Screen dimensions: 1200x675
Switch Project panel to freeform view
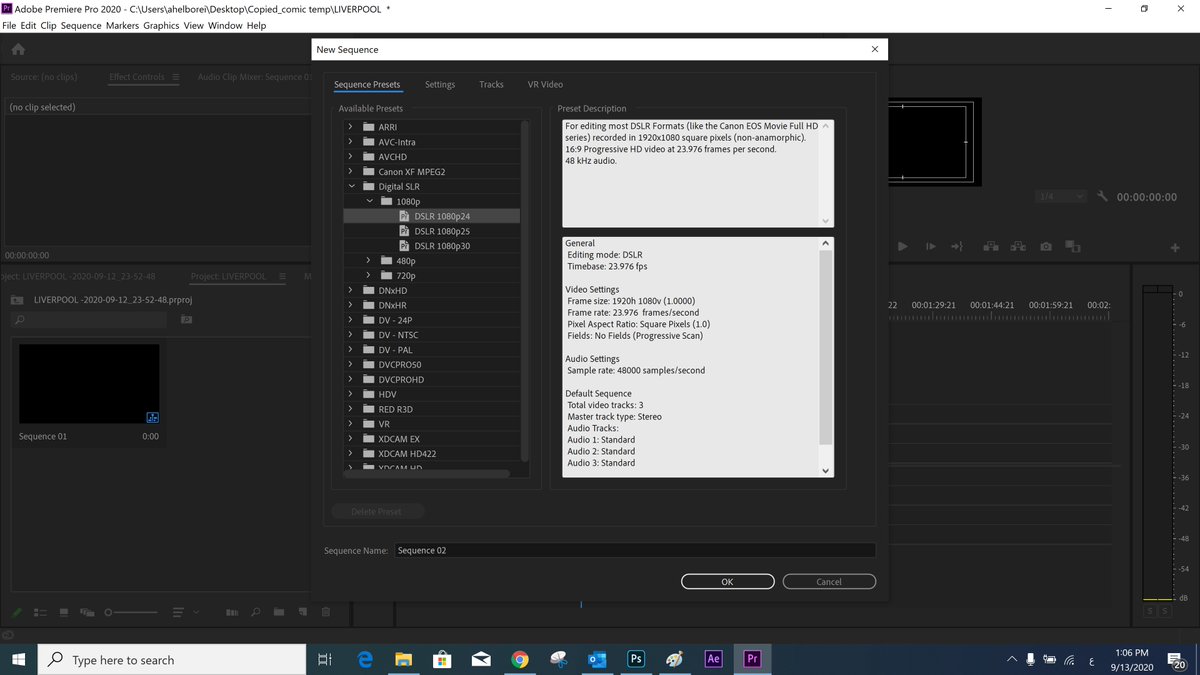click(x=87, y=612)
